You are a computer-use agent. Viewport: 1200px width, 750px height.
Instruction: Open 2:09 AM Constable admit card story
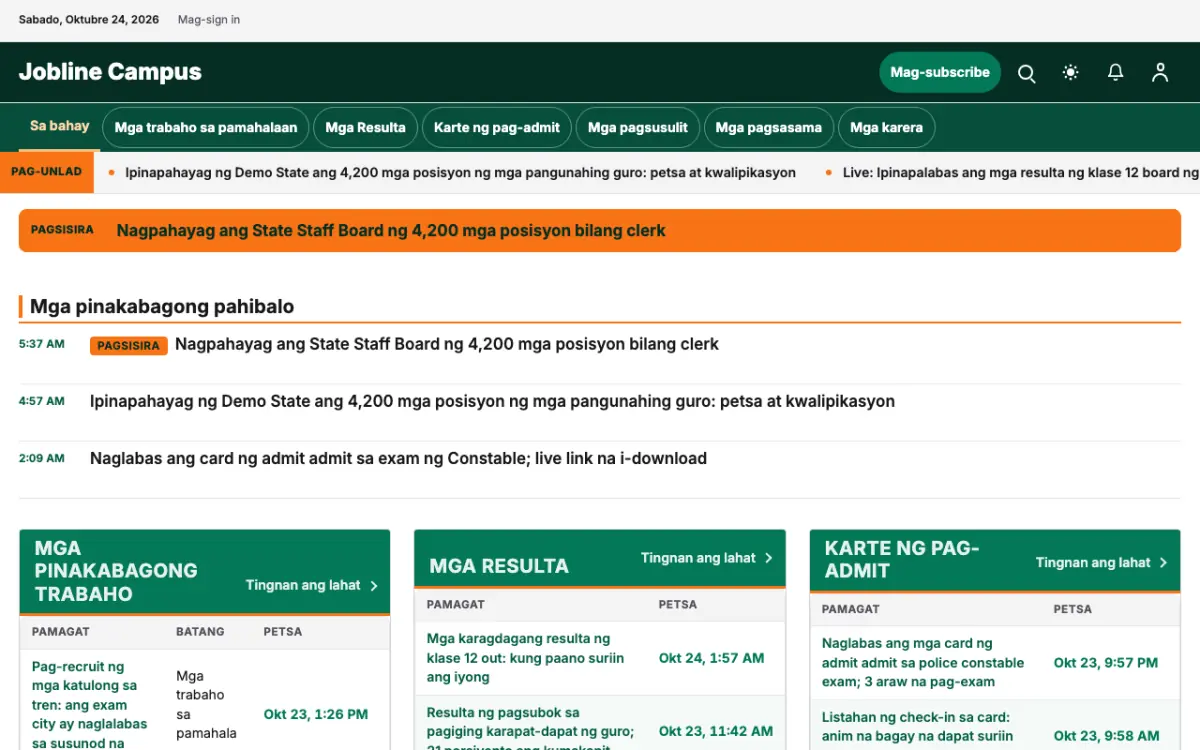(398, 459)
